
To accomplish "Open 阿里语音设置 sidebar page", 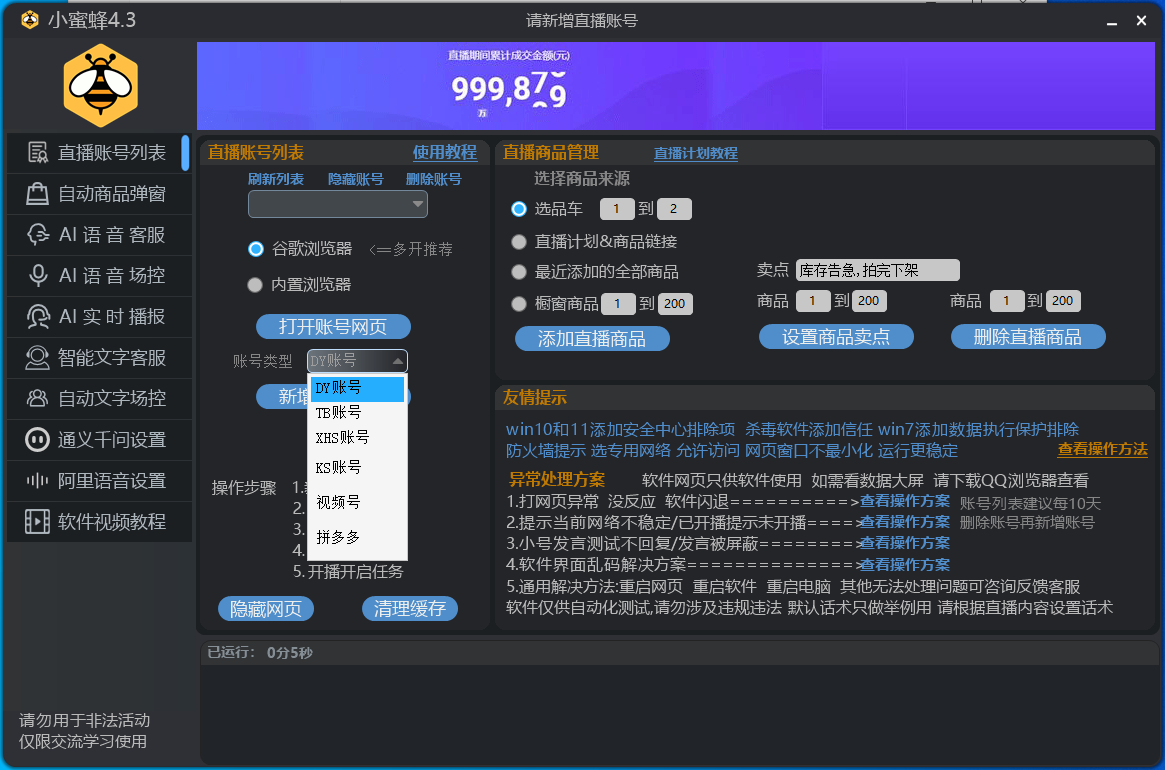I will pyautogui.click(x=100, y=481).
